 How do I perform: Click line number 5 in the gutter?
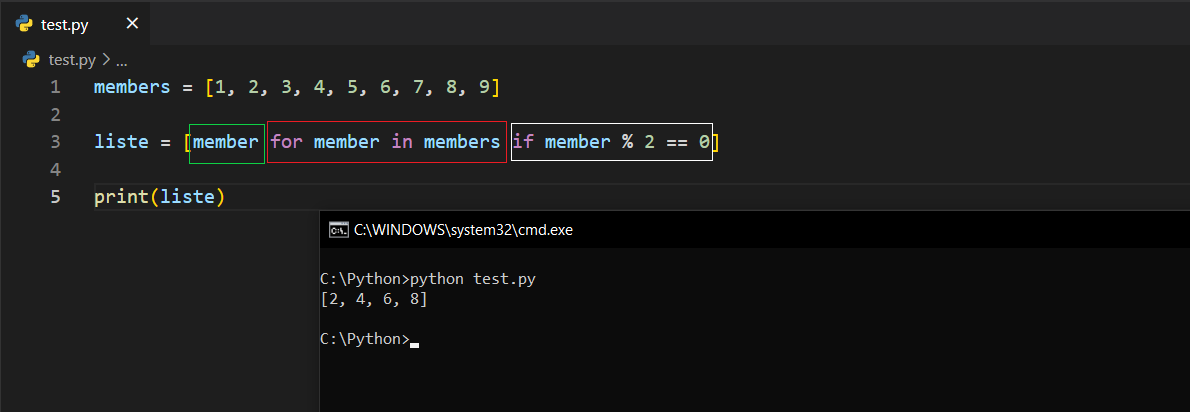pos(55,197)
